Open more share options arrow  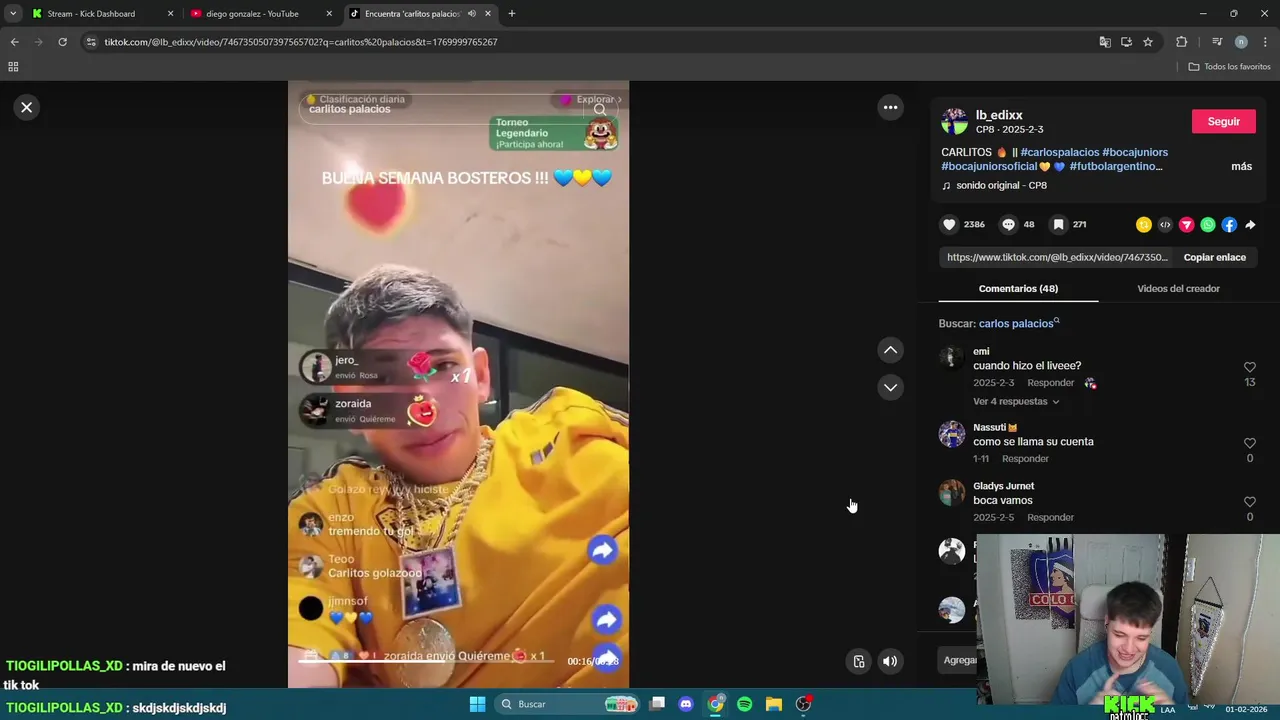1250,225
